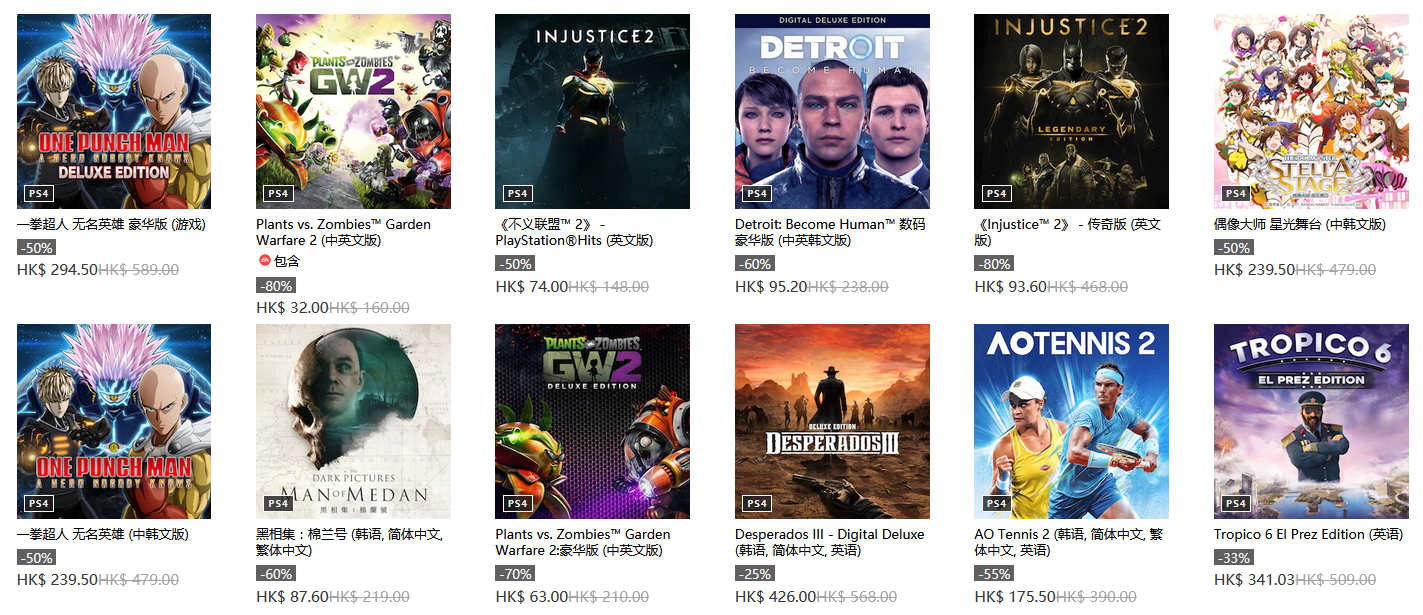Viewport: 1423px width, 615px height.
Task: Open the 一拳超人 无名英雄 (中韩文版) title
Action: pos(103,534)
